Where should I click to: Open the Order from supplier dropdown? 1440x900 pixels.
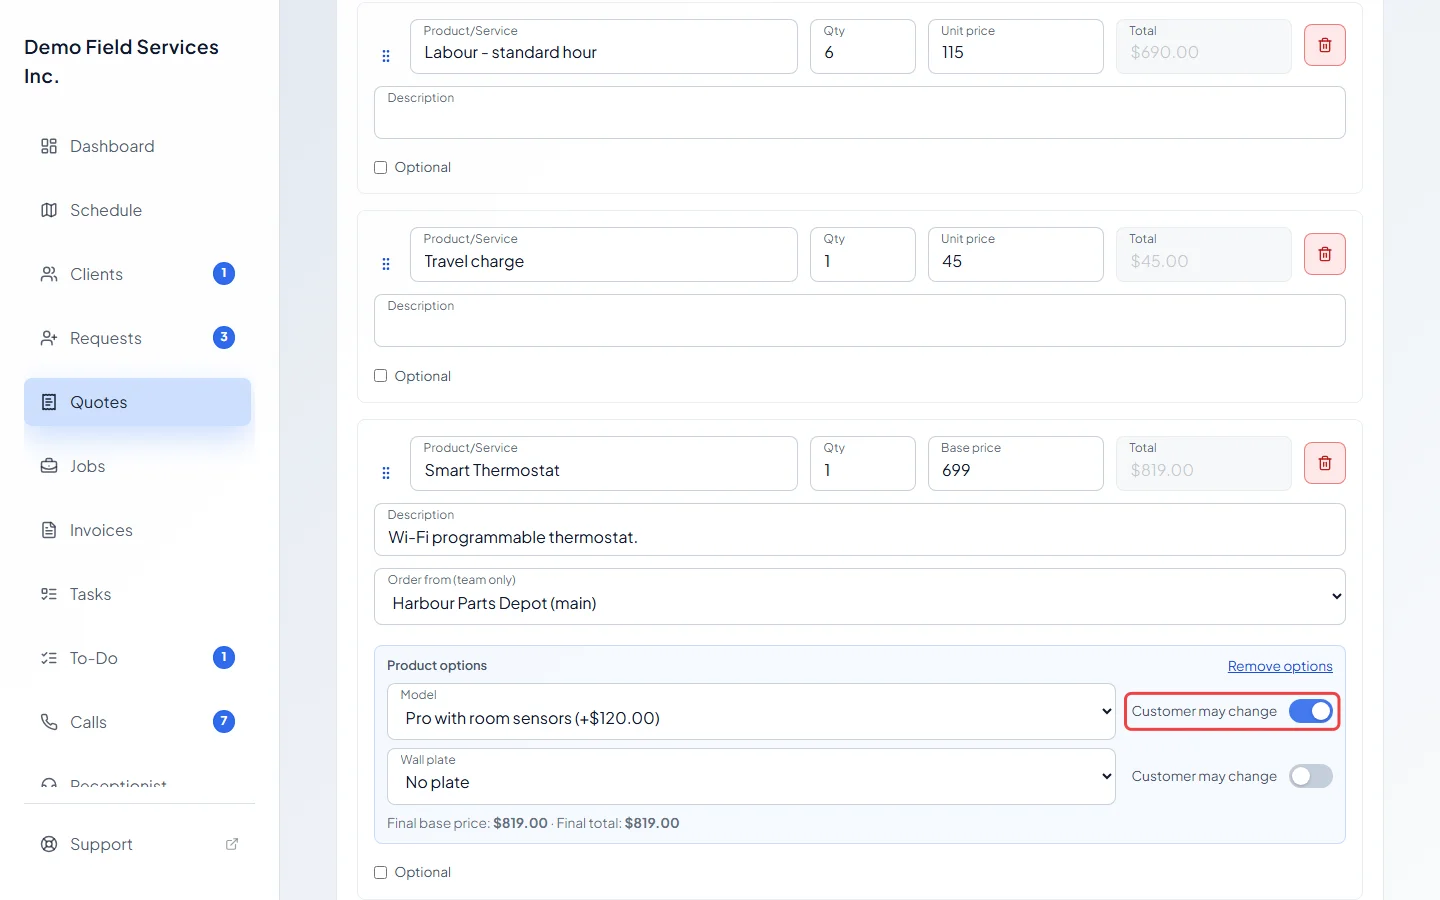(860, 596)
